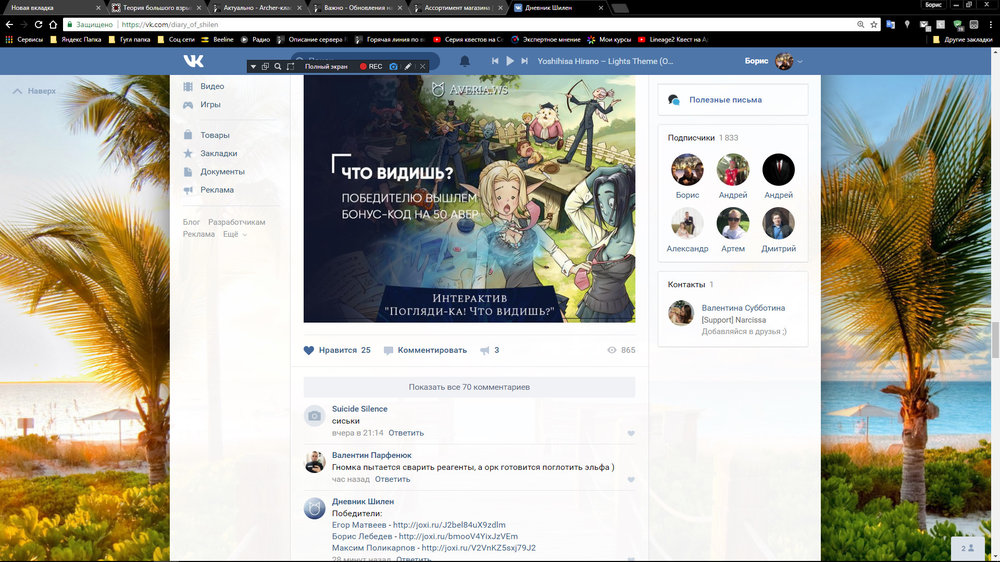Viewport: 1000px width, 562px height.
Task: Open subscriber Борис avatar
Action: point(688,170)
